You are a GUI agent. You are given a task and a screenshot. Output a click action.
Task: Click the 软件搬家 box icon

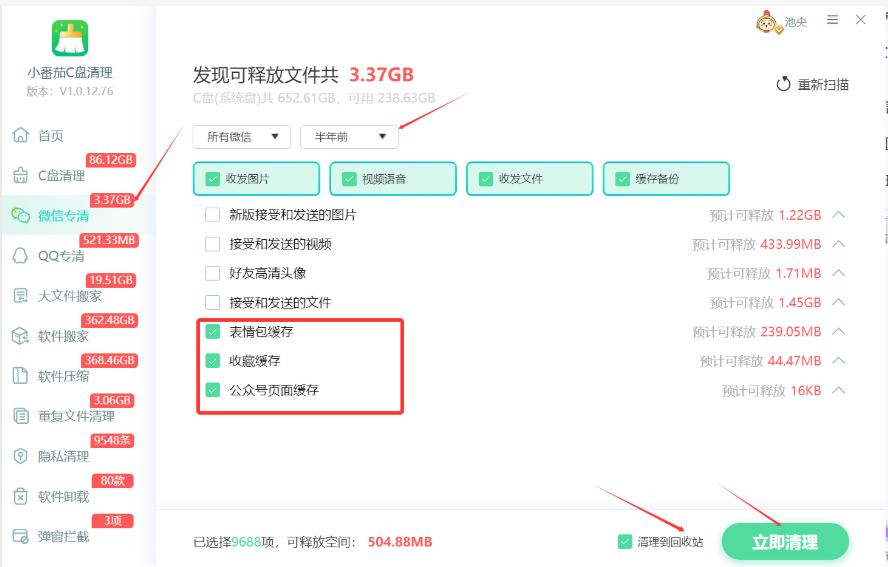20,336
